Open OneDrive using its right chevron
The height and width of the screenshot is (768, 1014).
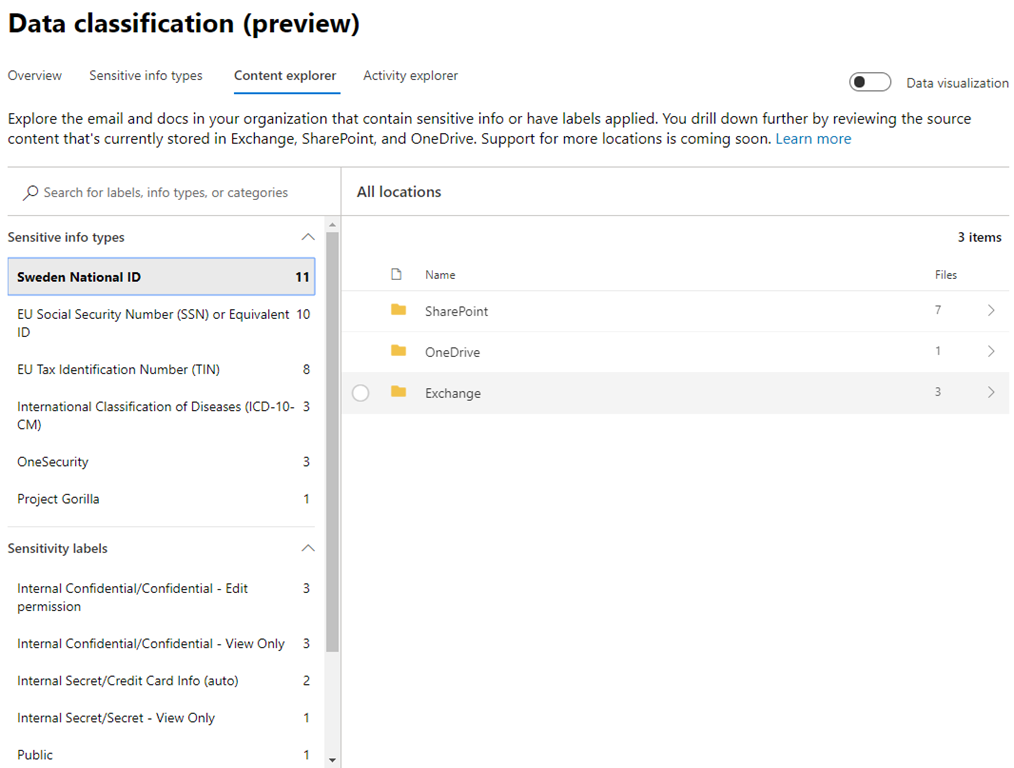tap(991, 352)
